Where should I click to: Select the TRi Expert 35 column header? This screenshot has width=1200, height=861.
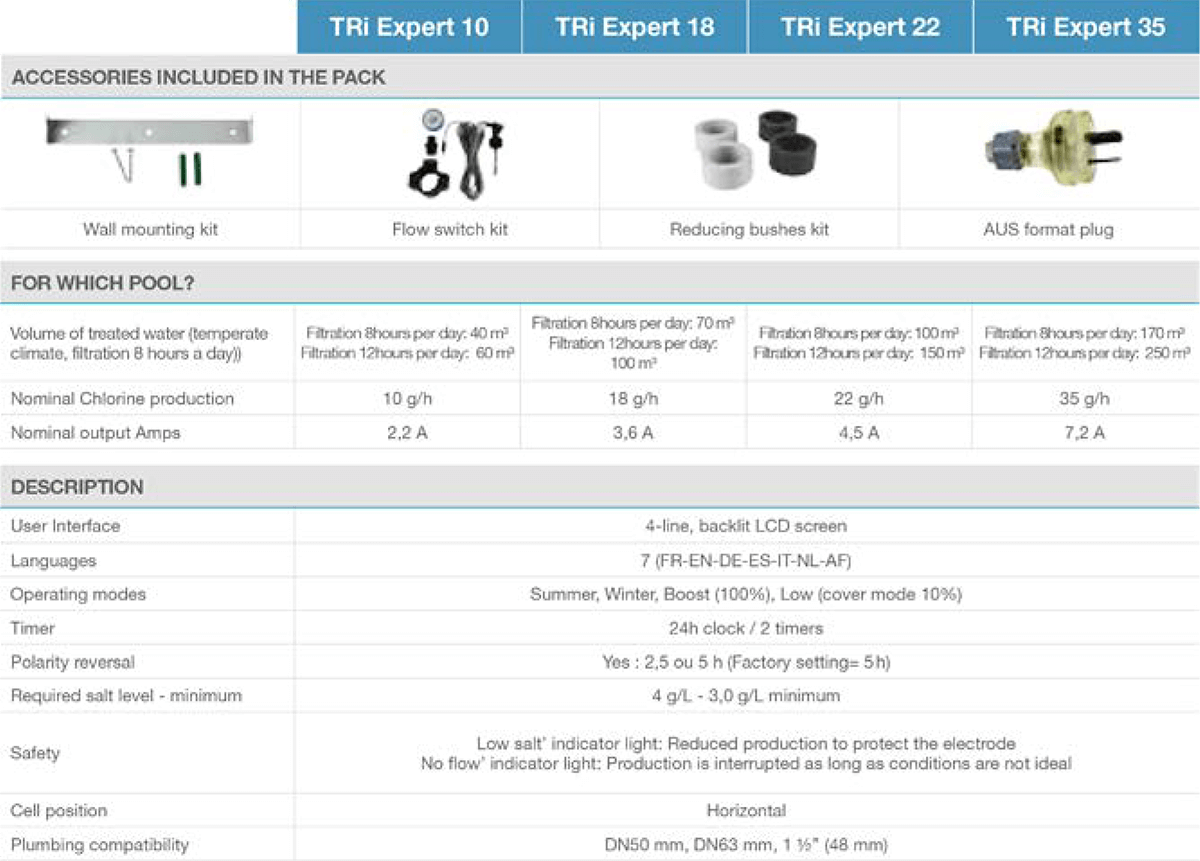(x=1086, y=27)
